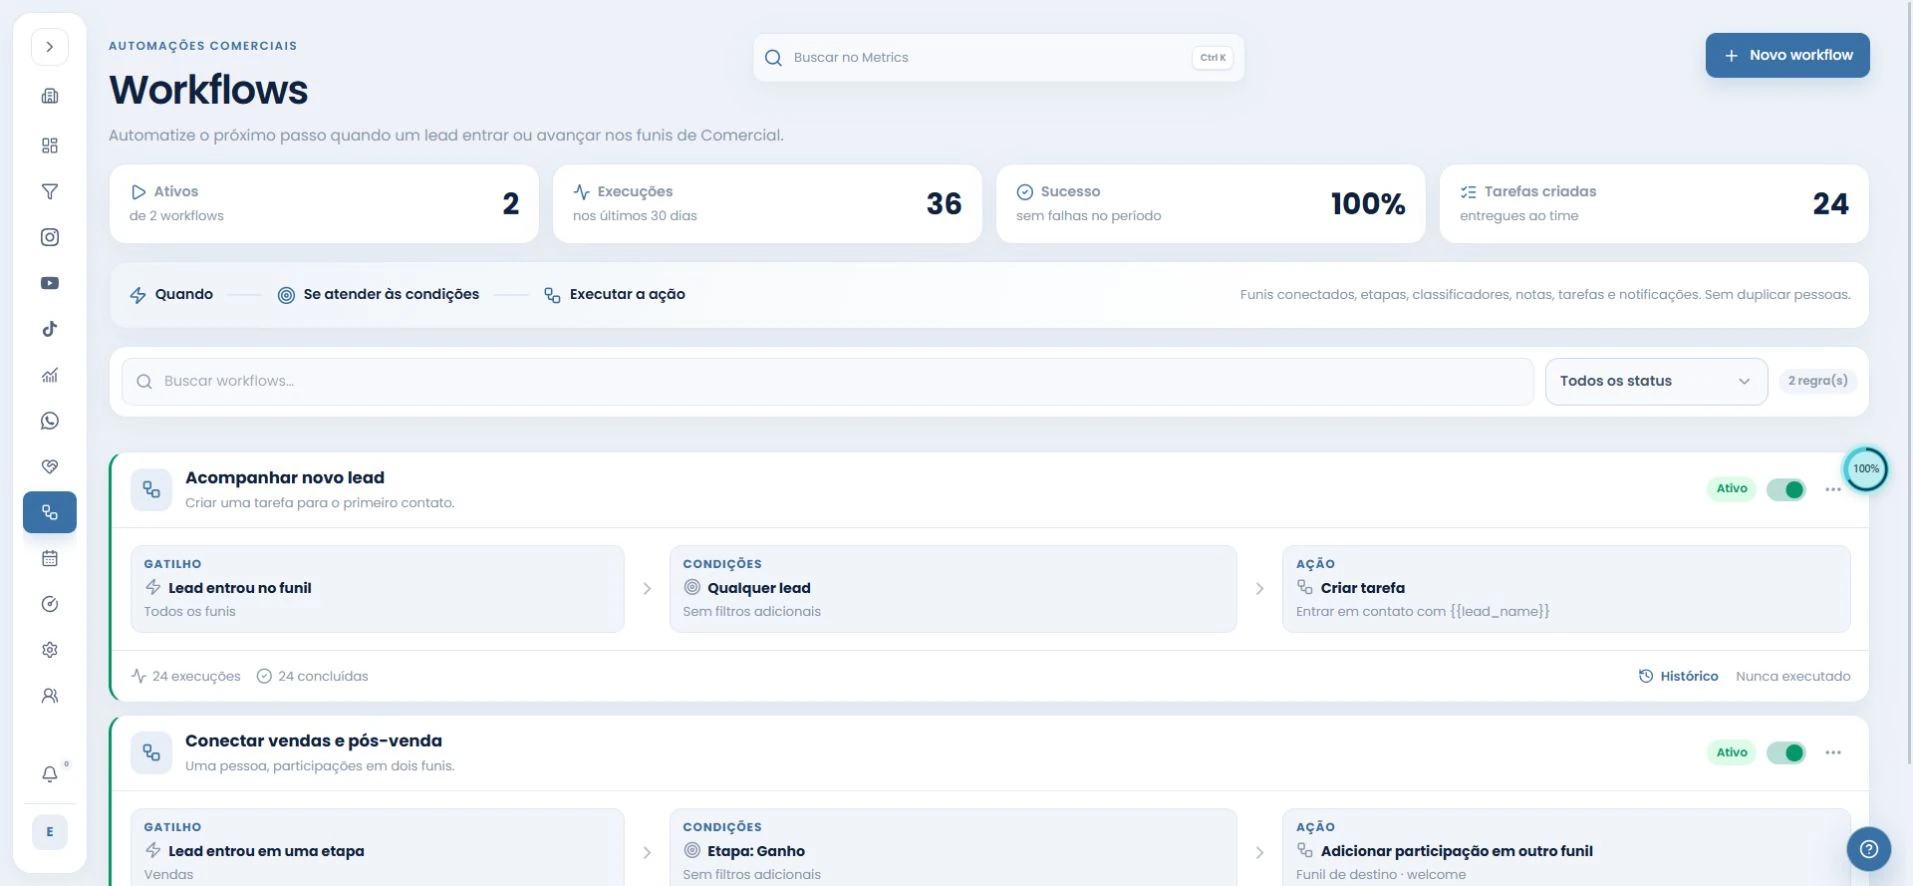Open the analytics chart icon in sidebar
This screenshot has width=1913, height=886.
point(49,375)
